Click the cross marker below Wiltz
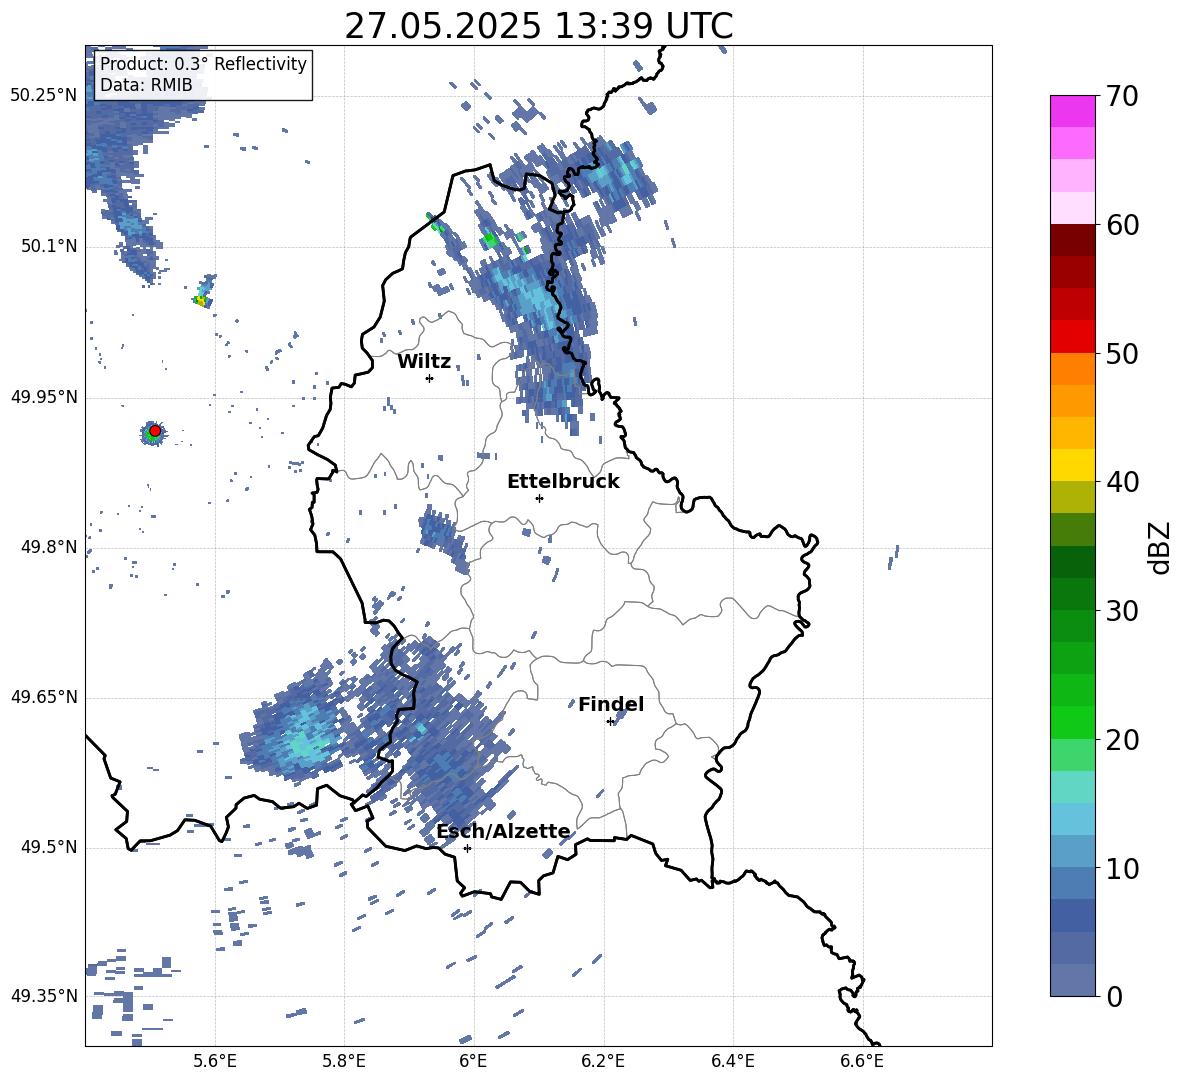 (x=430, y=378)
